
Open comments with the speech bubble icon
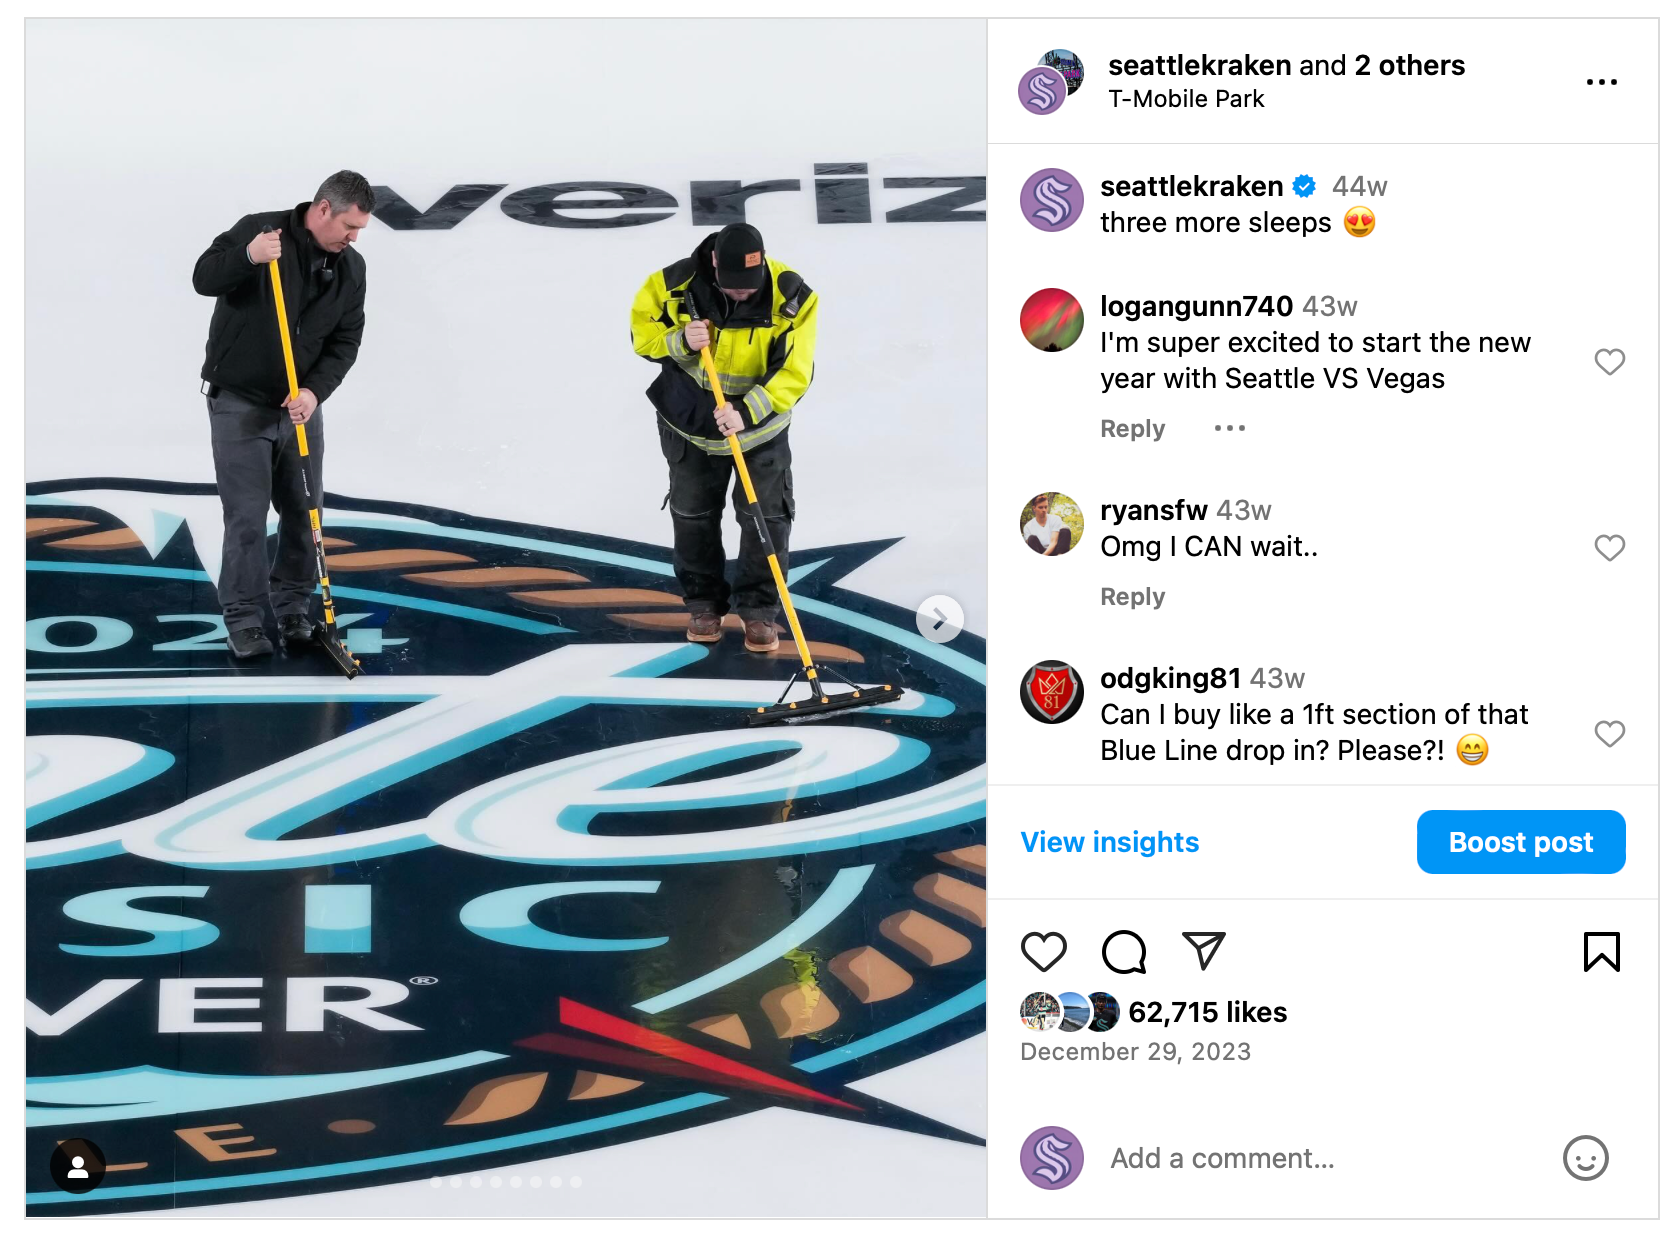[1124, 951]
